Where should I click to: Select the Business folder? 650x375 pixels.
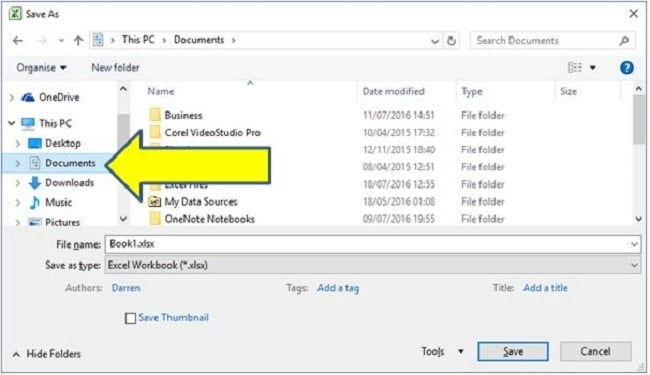pos(183,116)
